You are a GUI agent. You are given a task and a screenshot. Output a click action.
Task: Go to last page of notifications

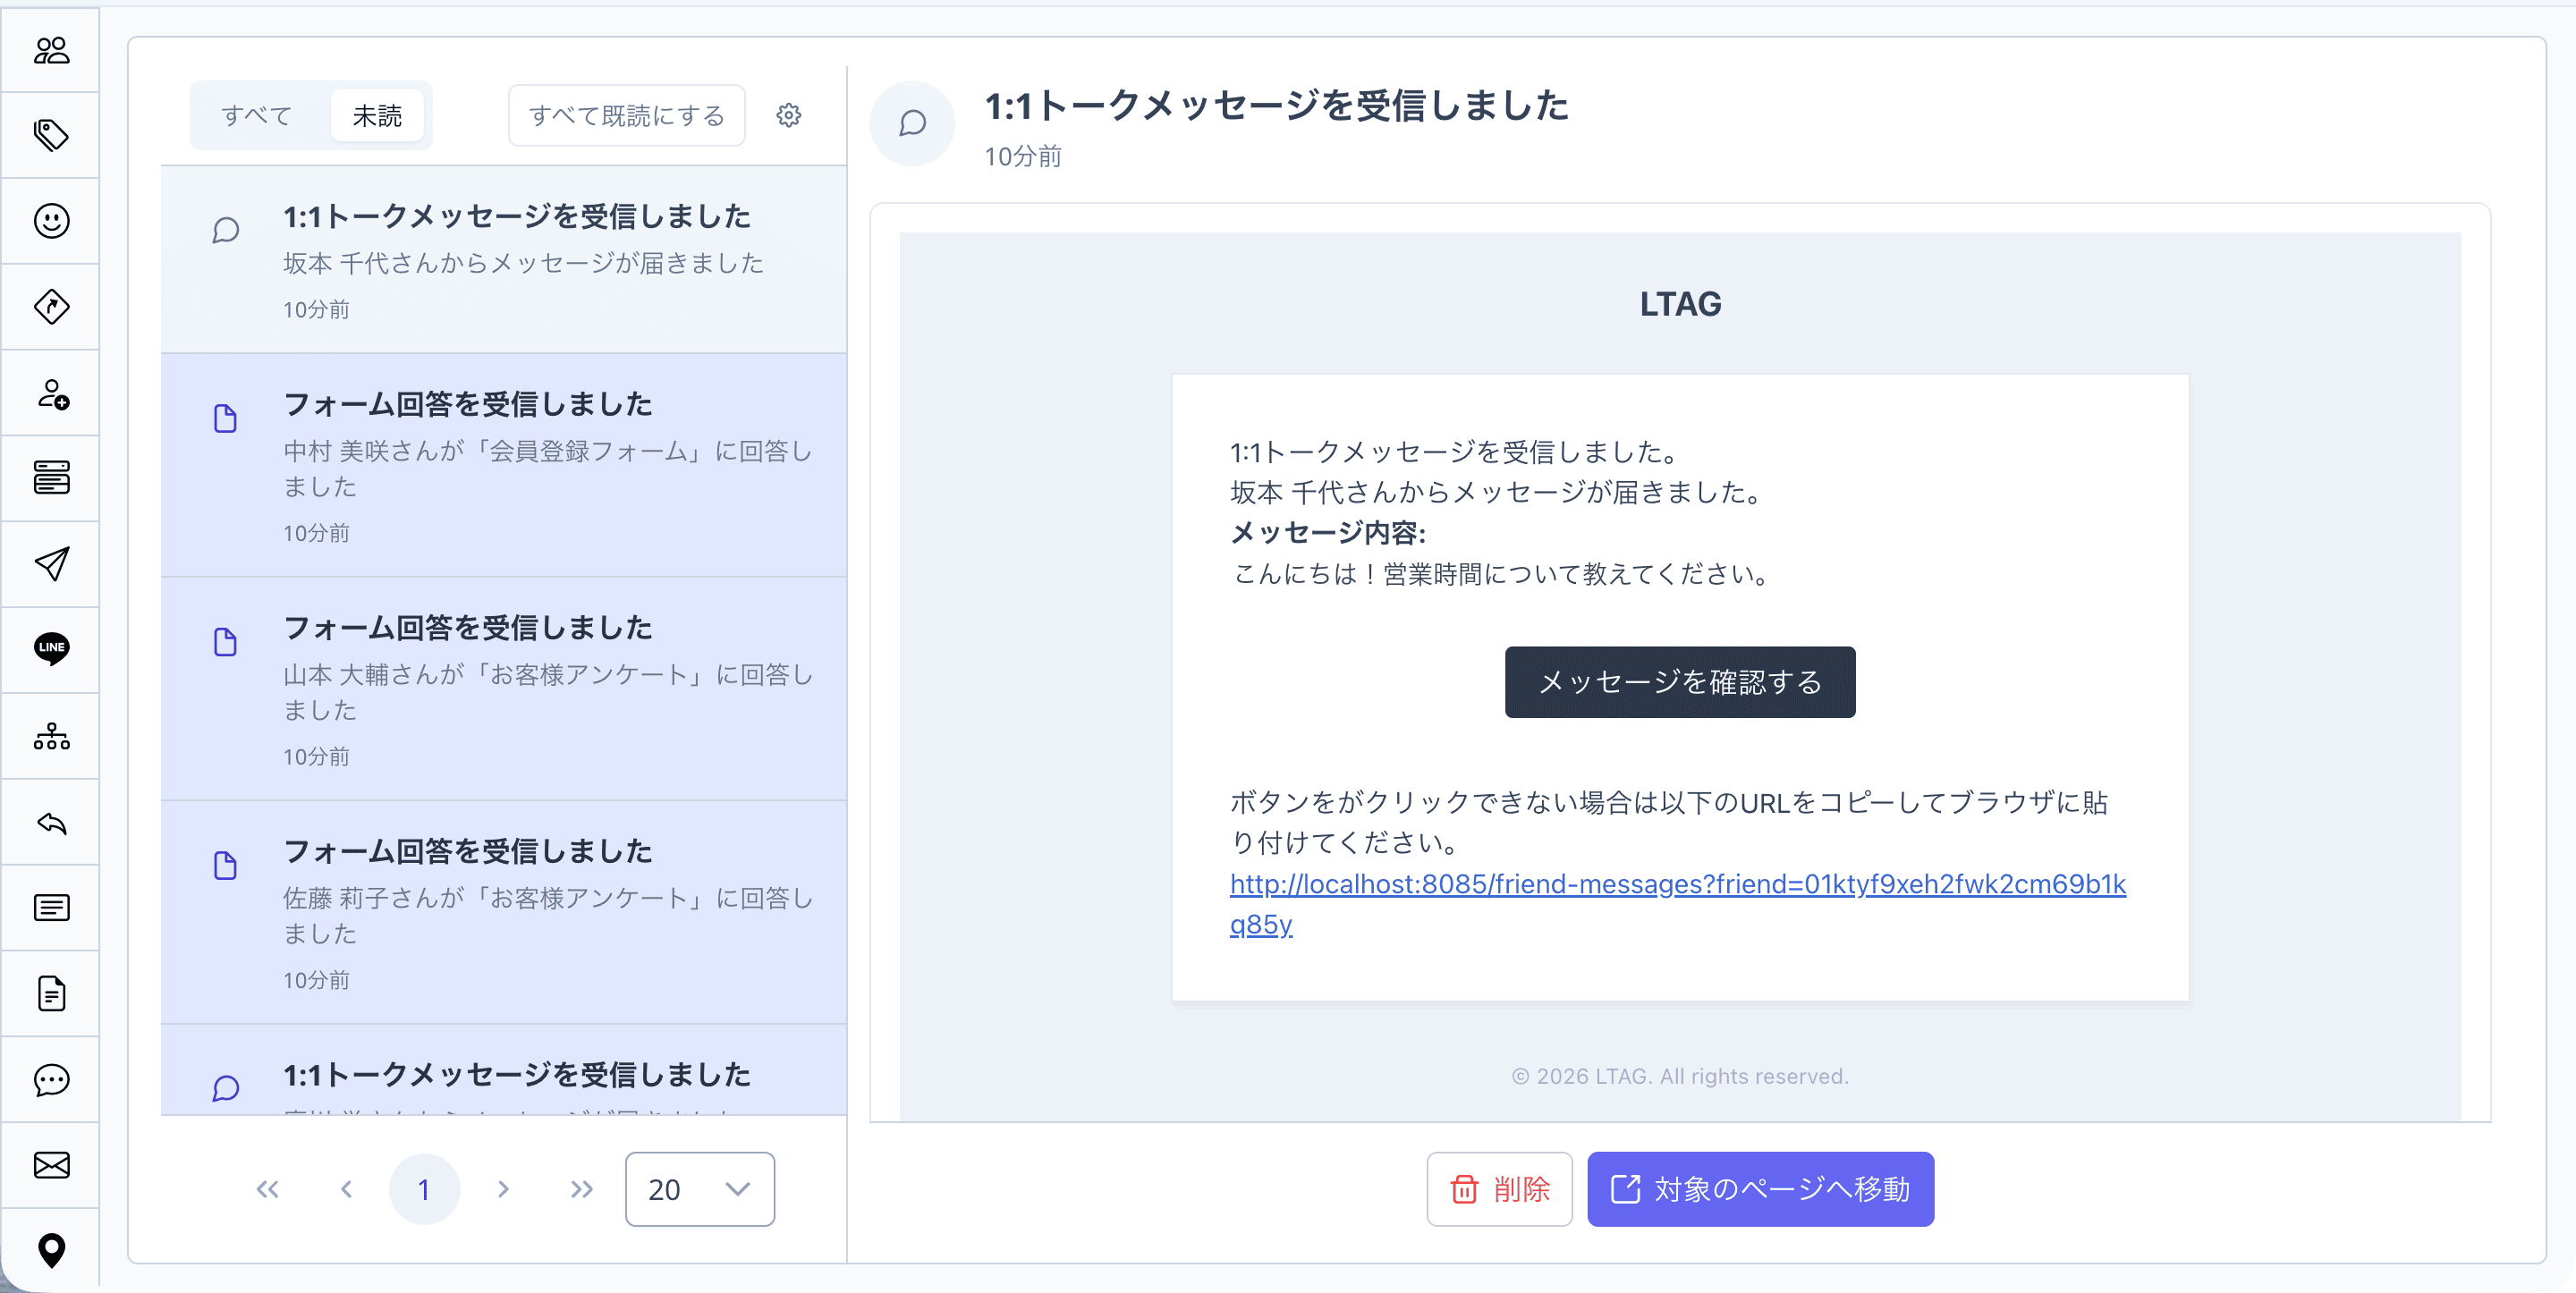point(582,1190)
